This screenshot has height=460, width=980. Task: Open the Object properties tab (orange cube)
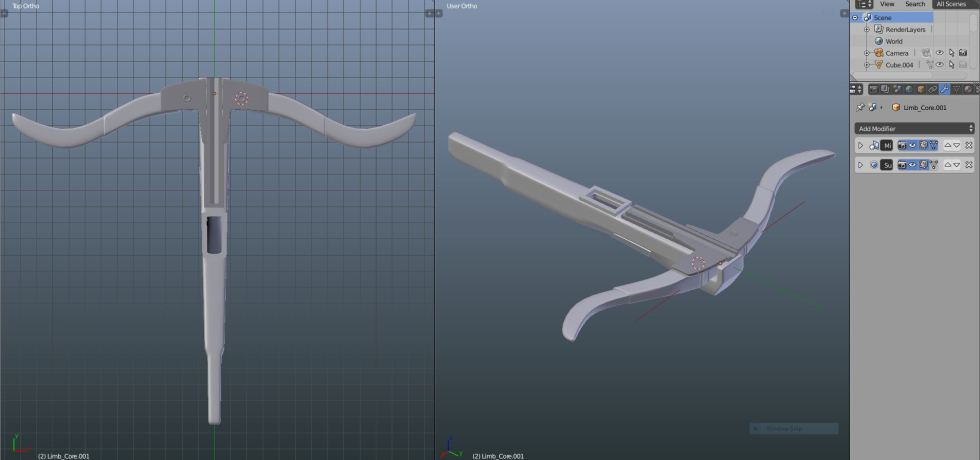(921, 89)
